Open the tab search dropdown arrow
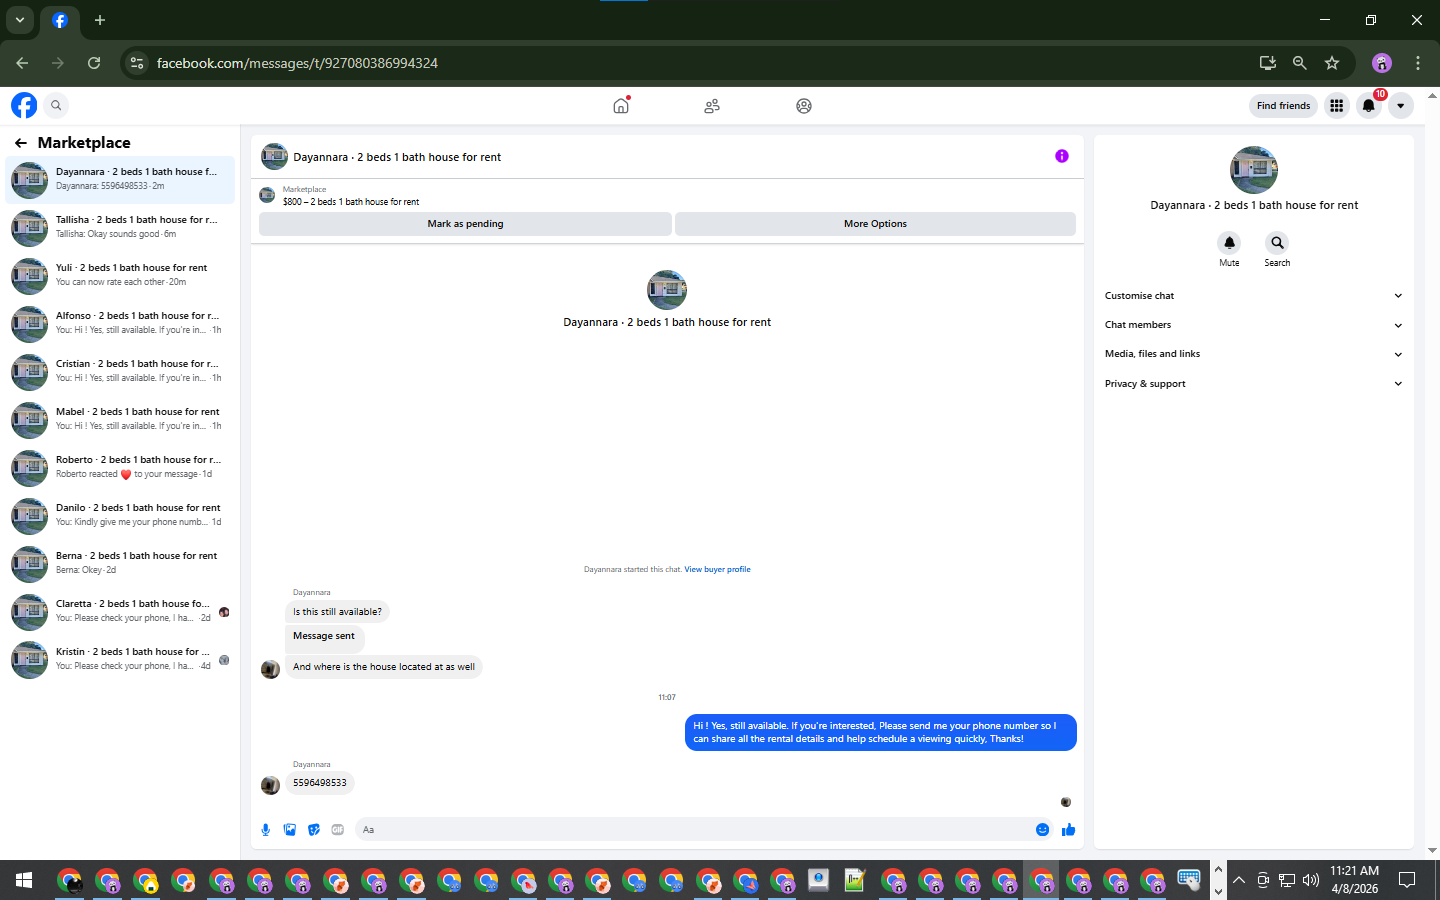 [20, 20]
